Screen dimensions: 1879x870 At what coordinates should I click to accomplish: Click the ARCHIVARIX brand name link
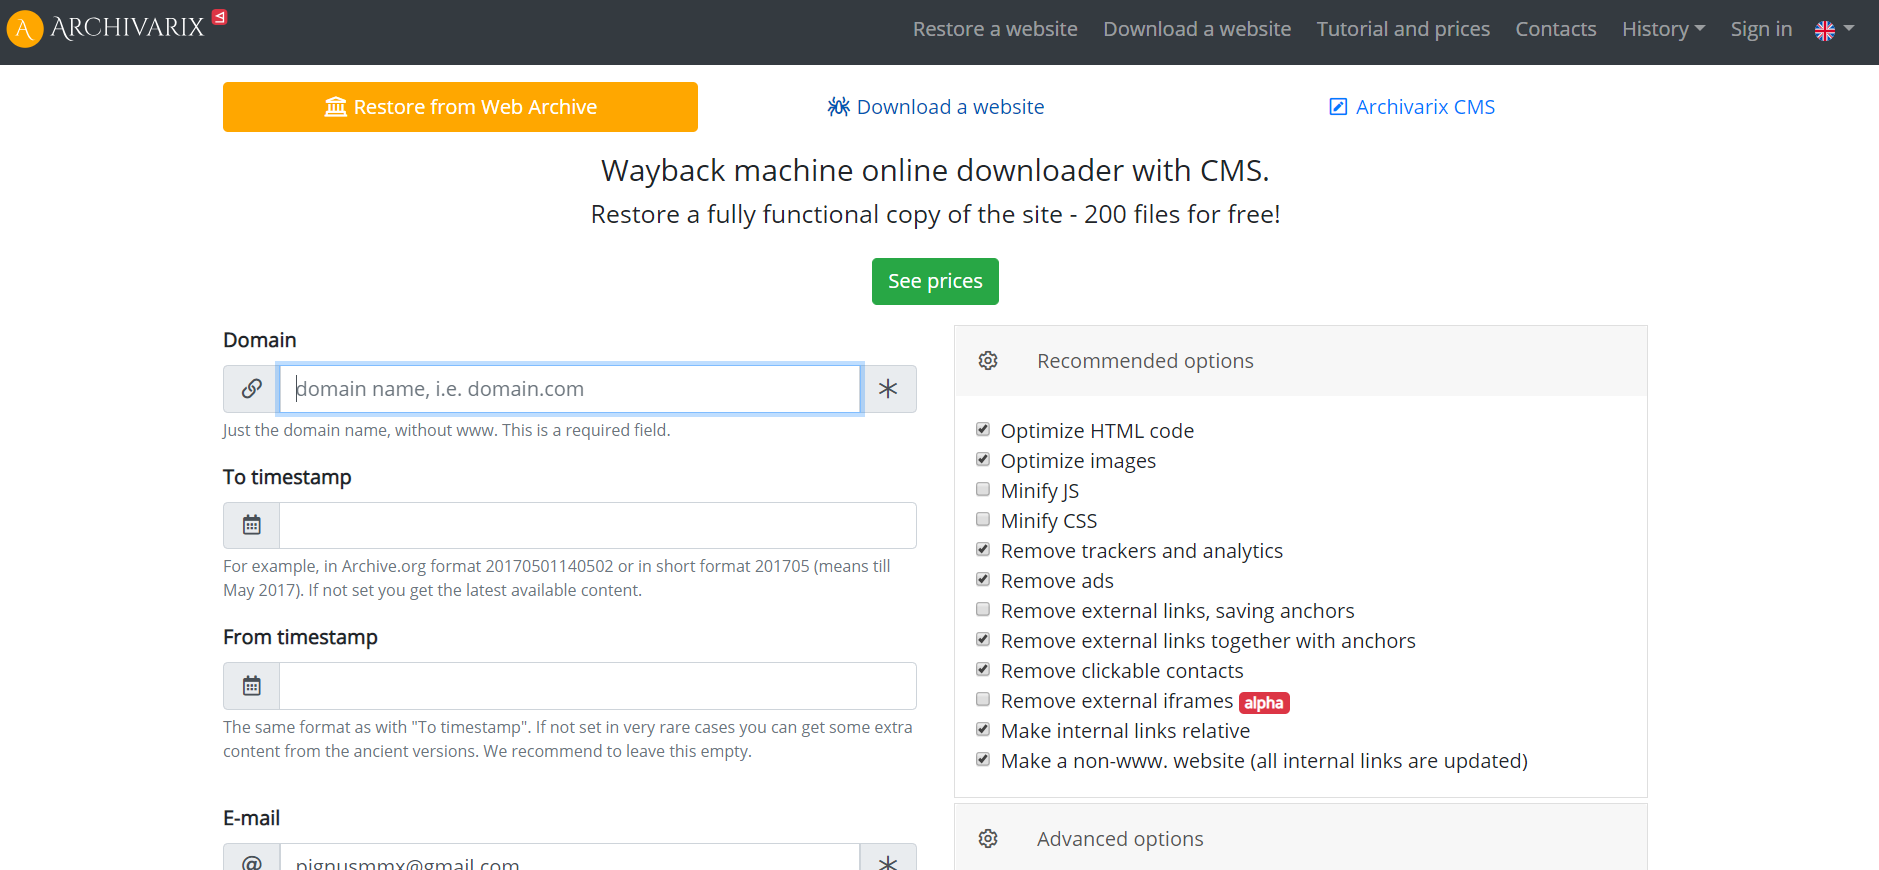127,28
